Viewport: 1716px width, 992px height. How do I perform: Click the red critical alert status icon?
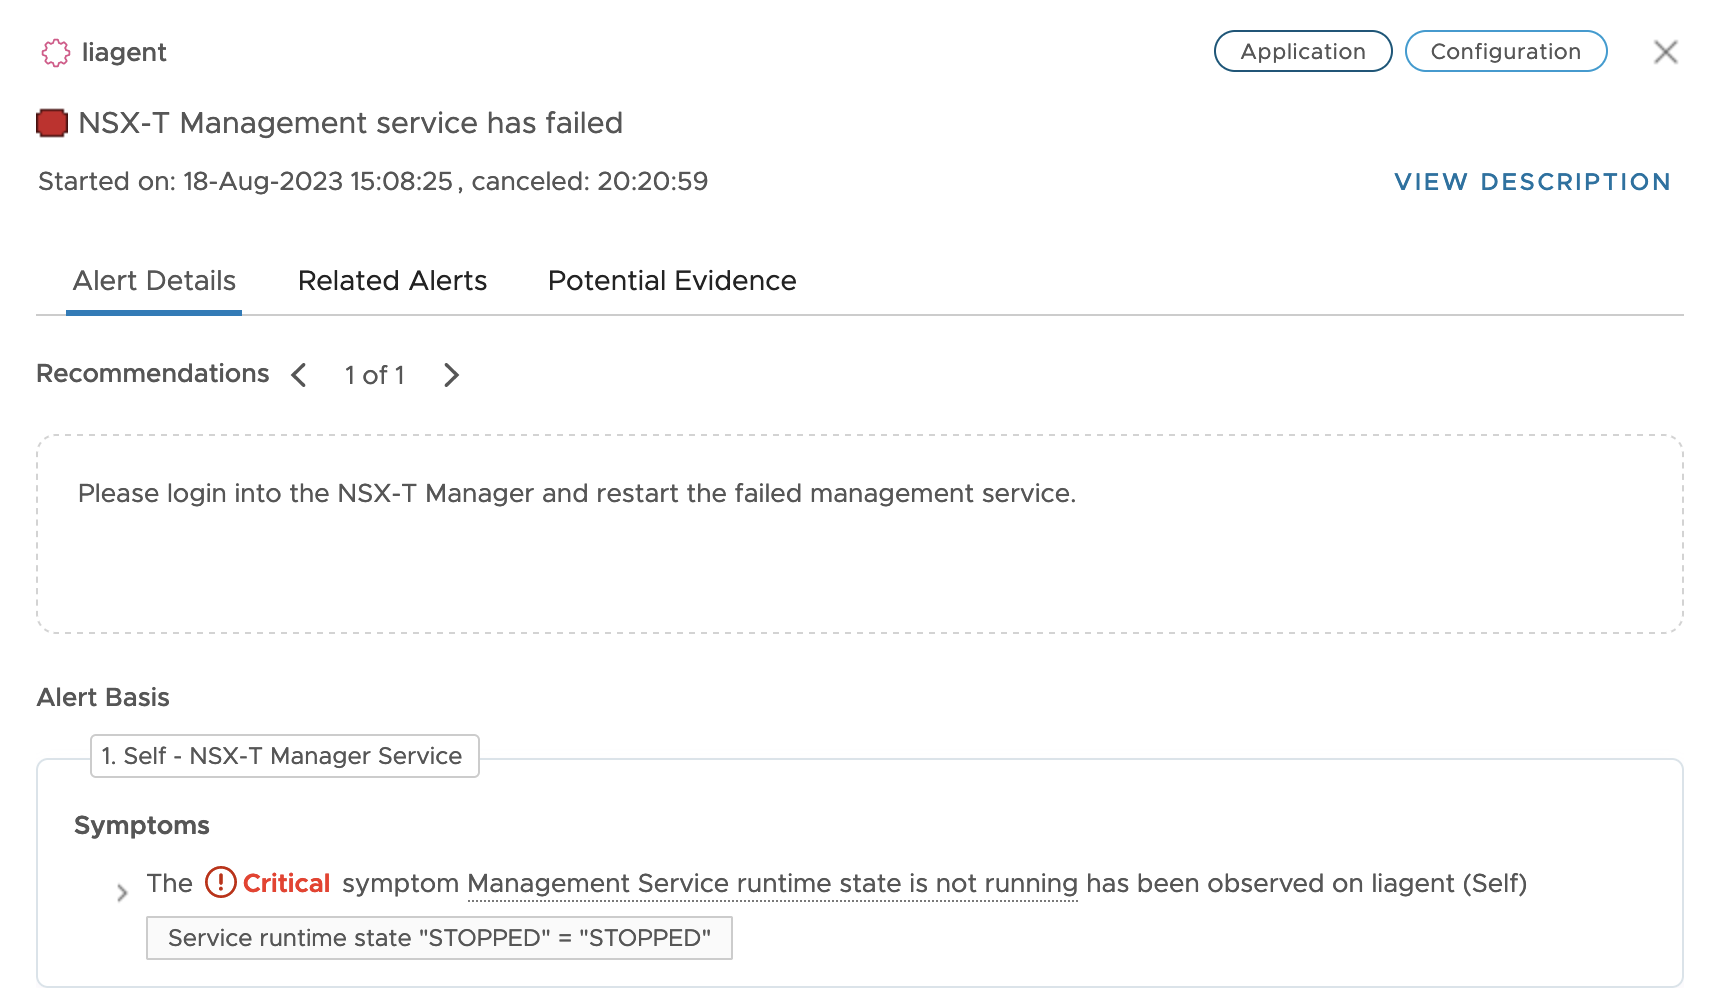pos(52,123)
